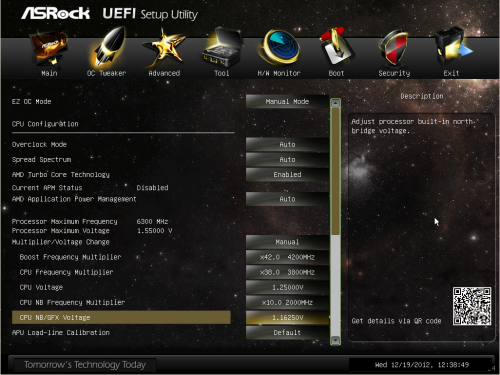Select the AMD Turbo Core Technology label

(61, 175)
